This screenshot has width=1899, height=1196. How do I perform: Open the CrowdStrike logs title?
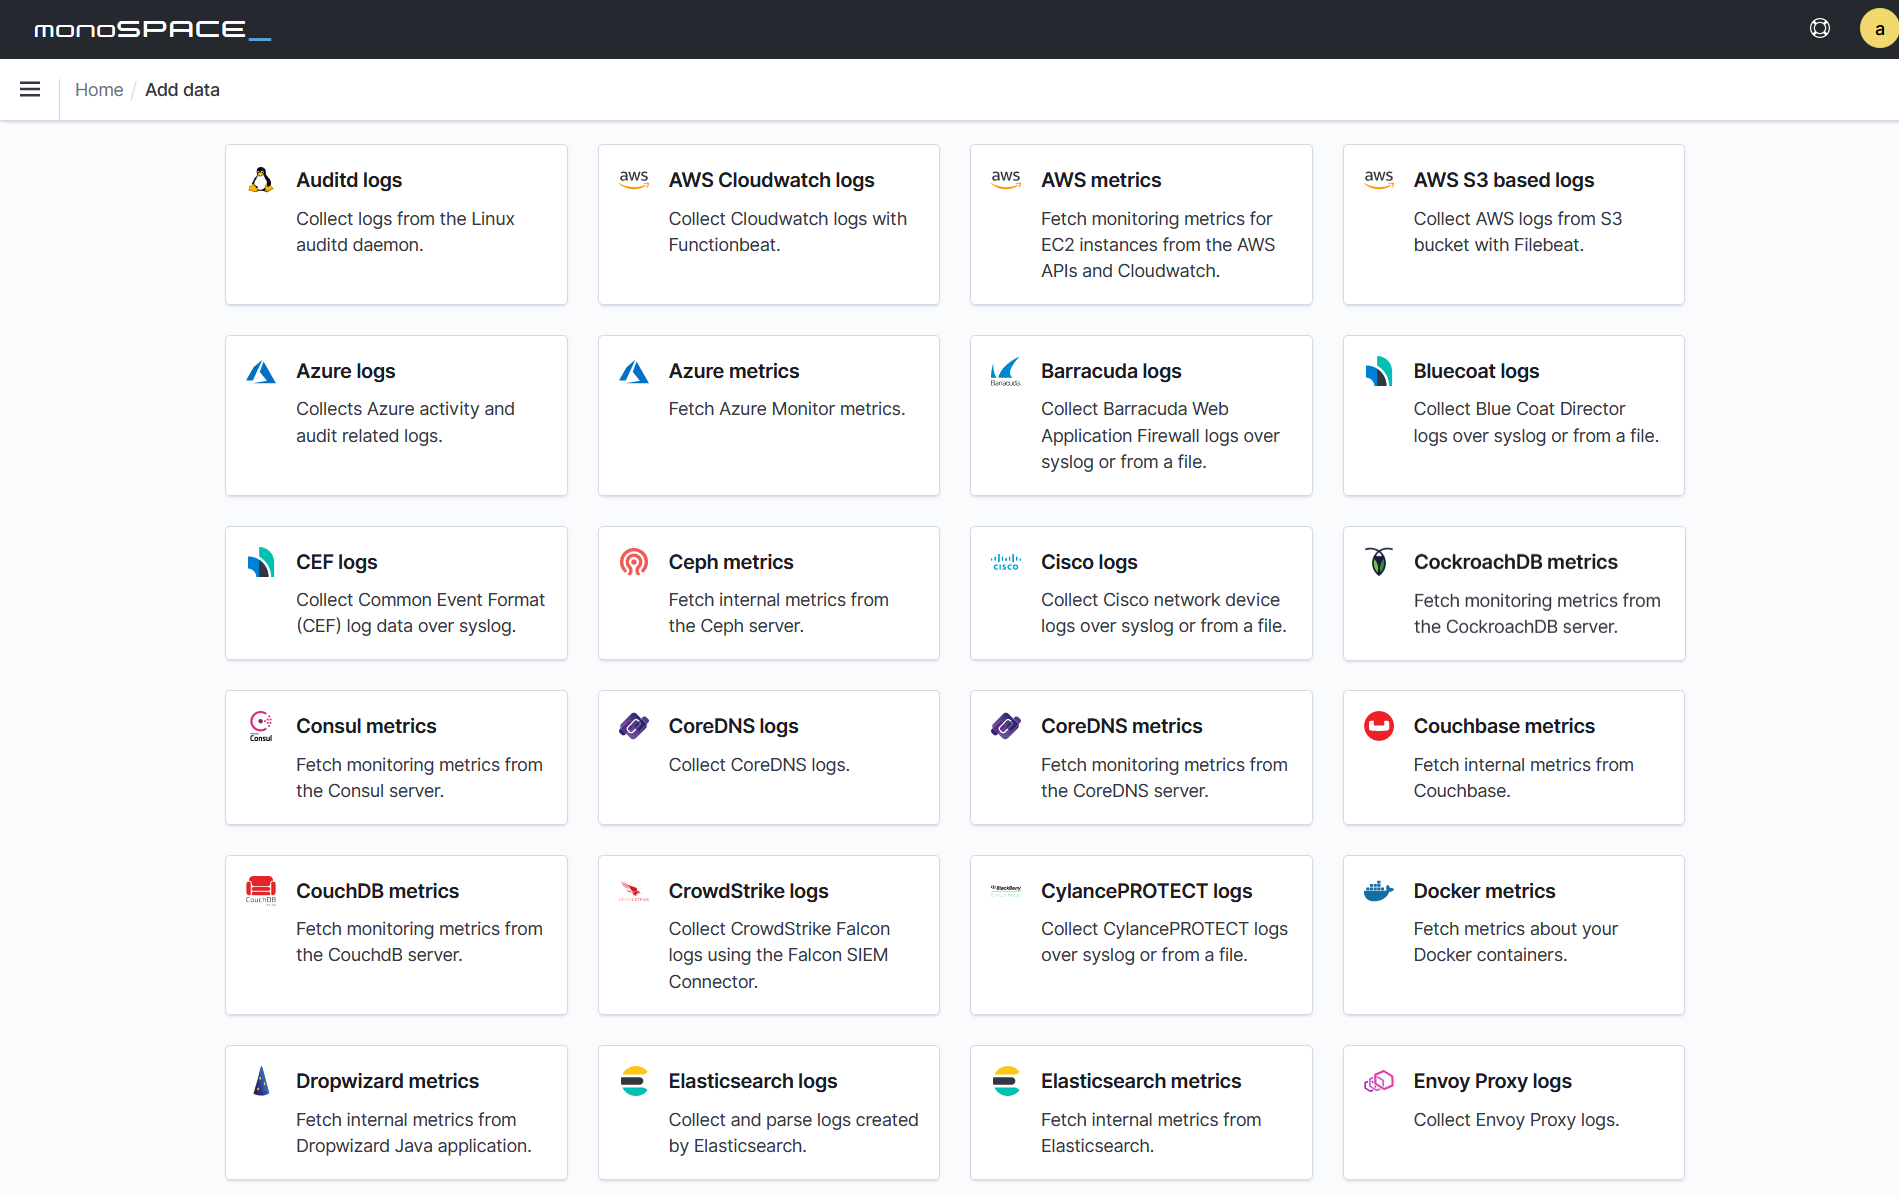[x=749, y=891]
